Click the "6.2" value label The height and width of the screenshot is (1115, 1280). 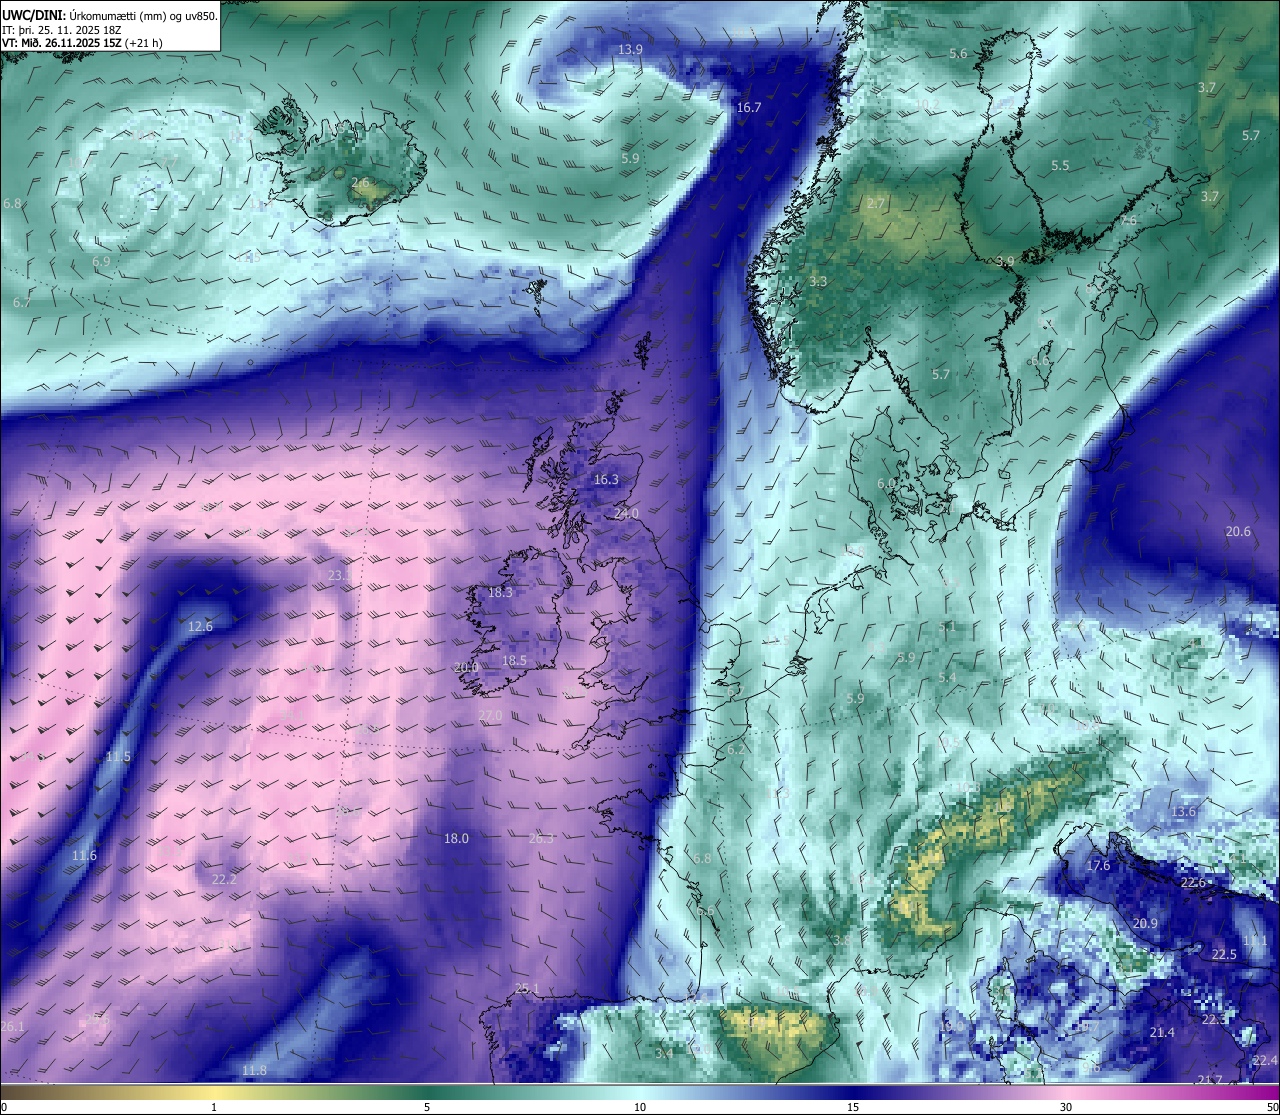[x=736, y=750]
